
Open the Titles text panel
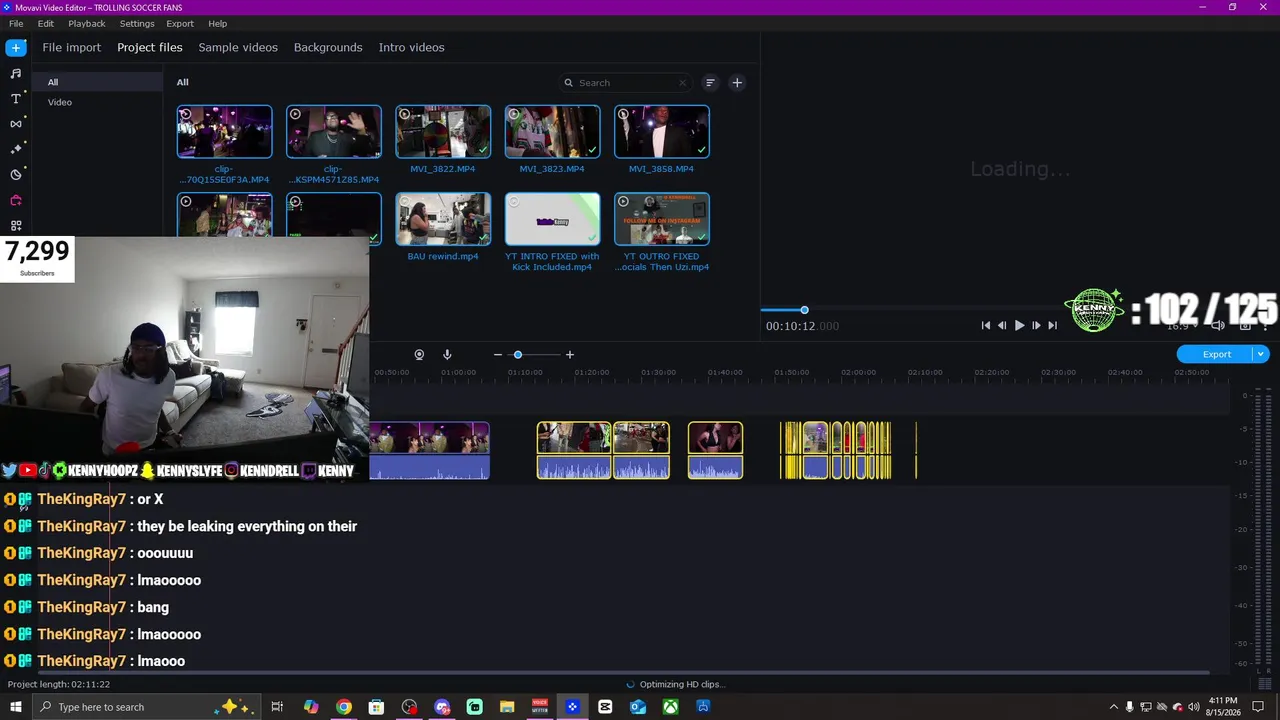click(16, 99)
